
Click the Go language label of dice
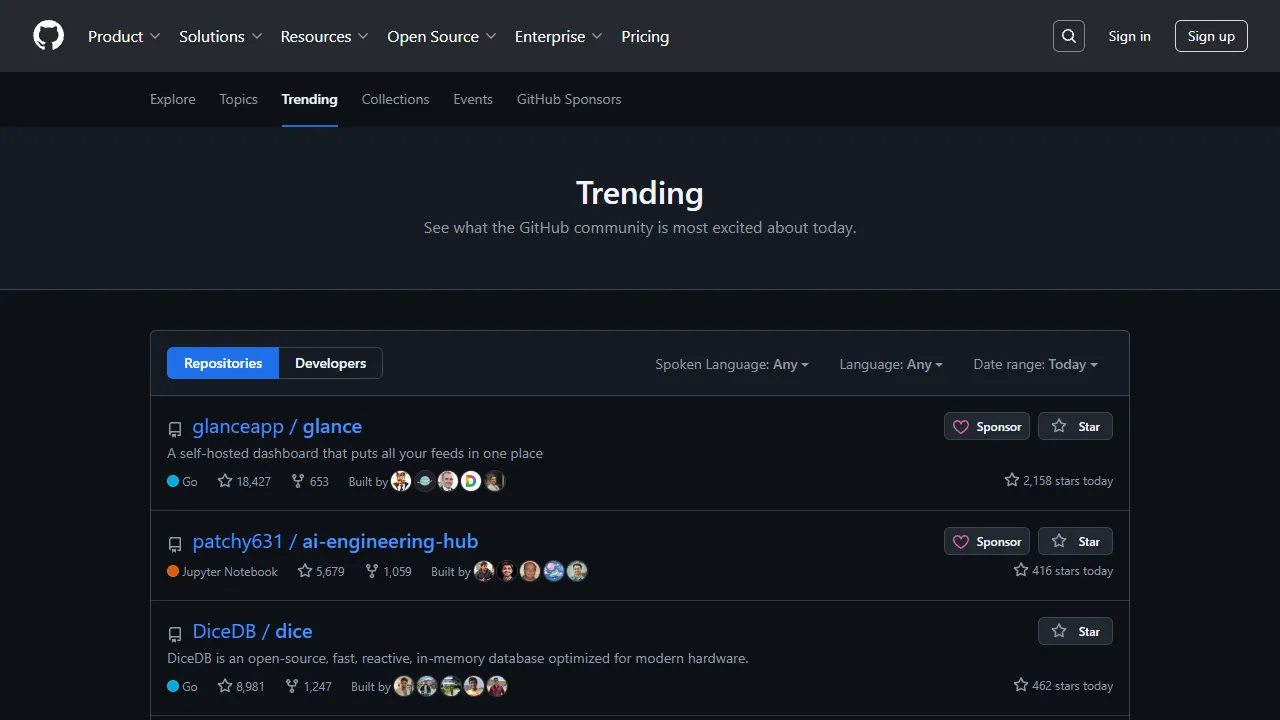(190, 687)
